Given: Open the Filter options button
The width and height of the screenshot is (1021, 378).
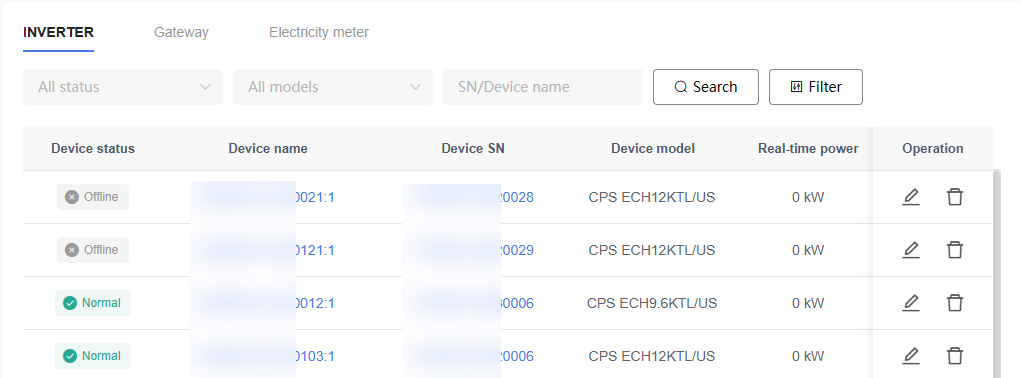Looking at the screenshot, I should [x=816, y=87].
